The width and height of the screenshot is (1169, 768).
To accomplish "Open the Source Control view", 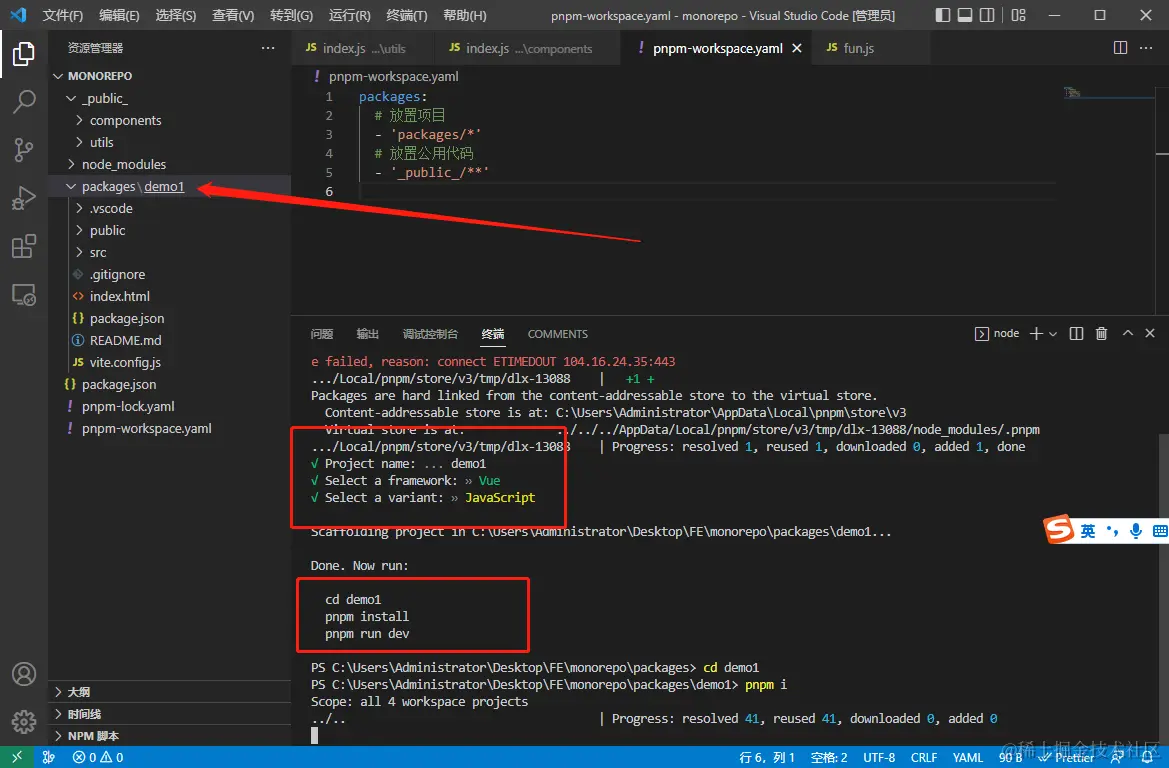I will pos(24,150).
